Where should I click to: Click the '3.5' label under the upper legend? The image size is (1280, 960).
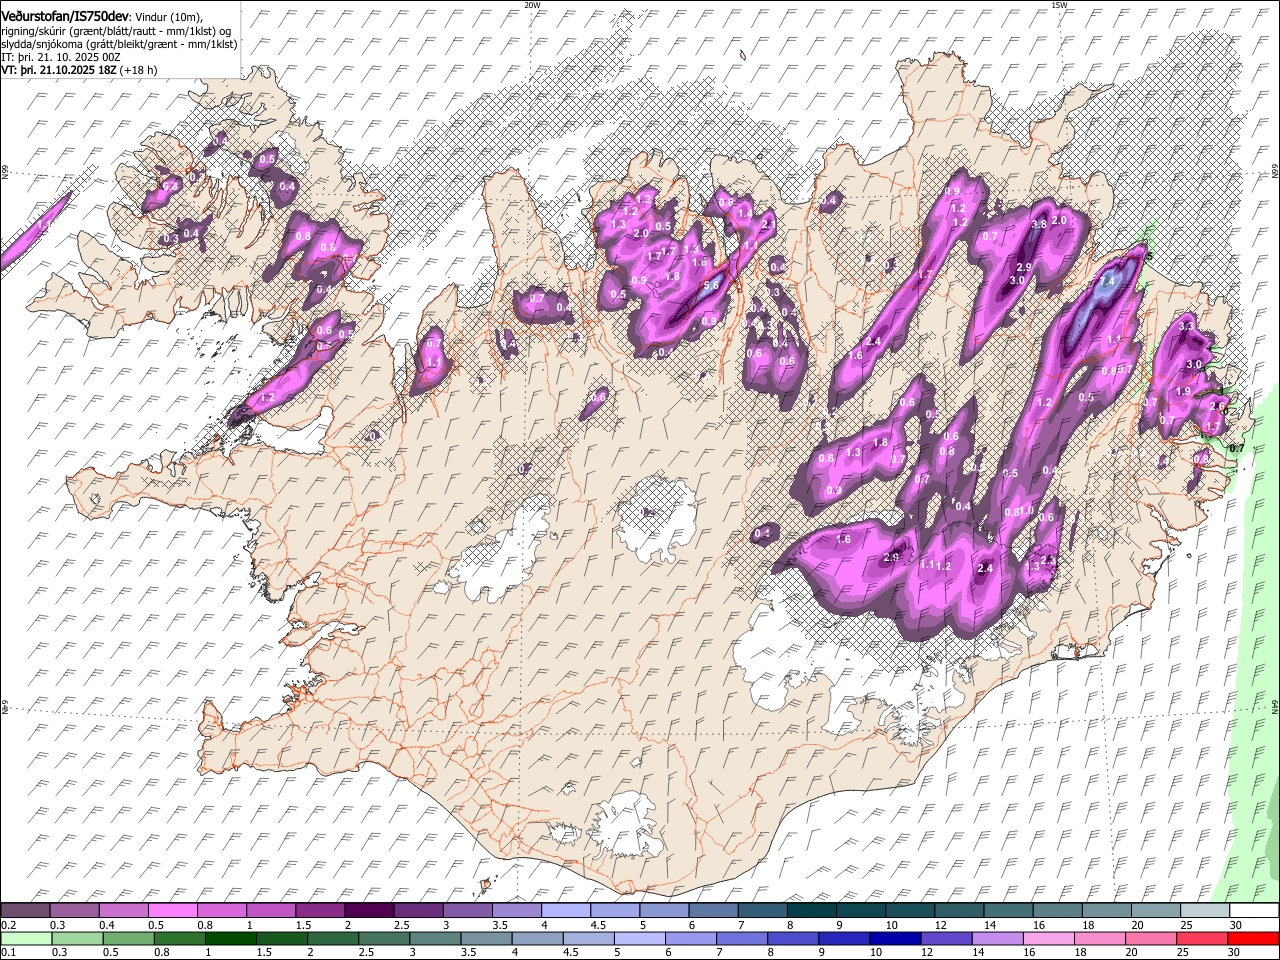[499, 925]
